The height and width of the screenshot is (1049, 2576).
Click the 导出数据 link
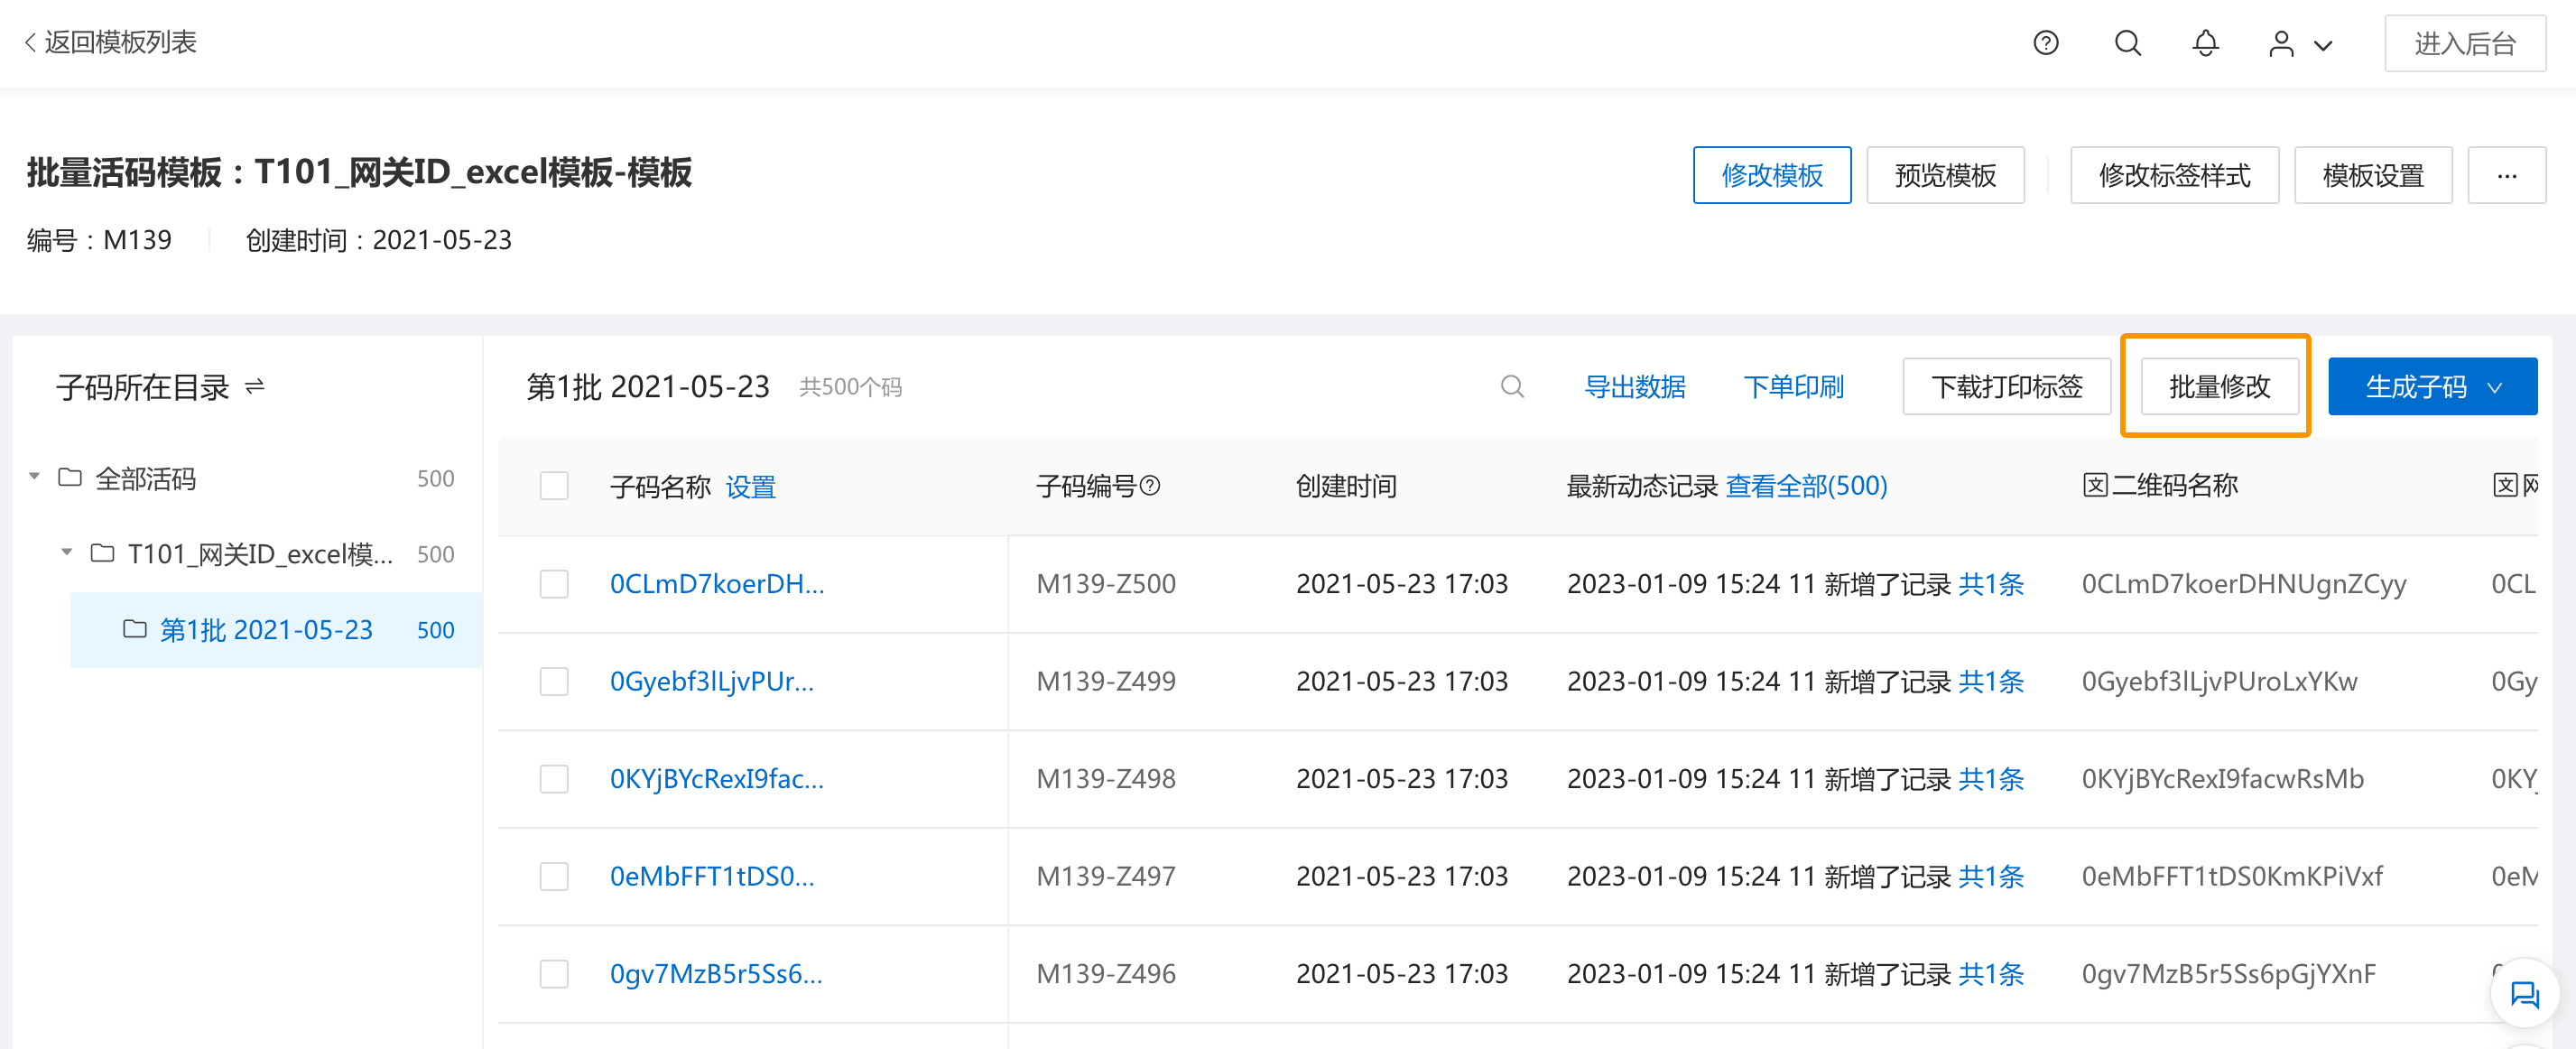(1635, 386)
